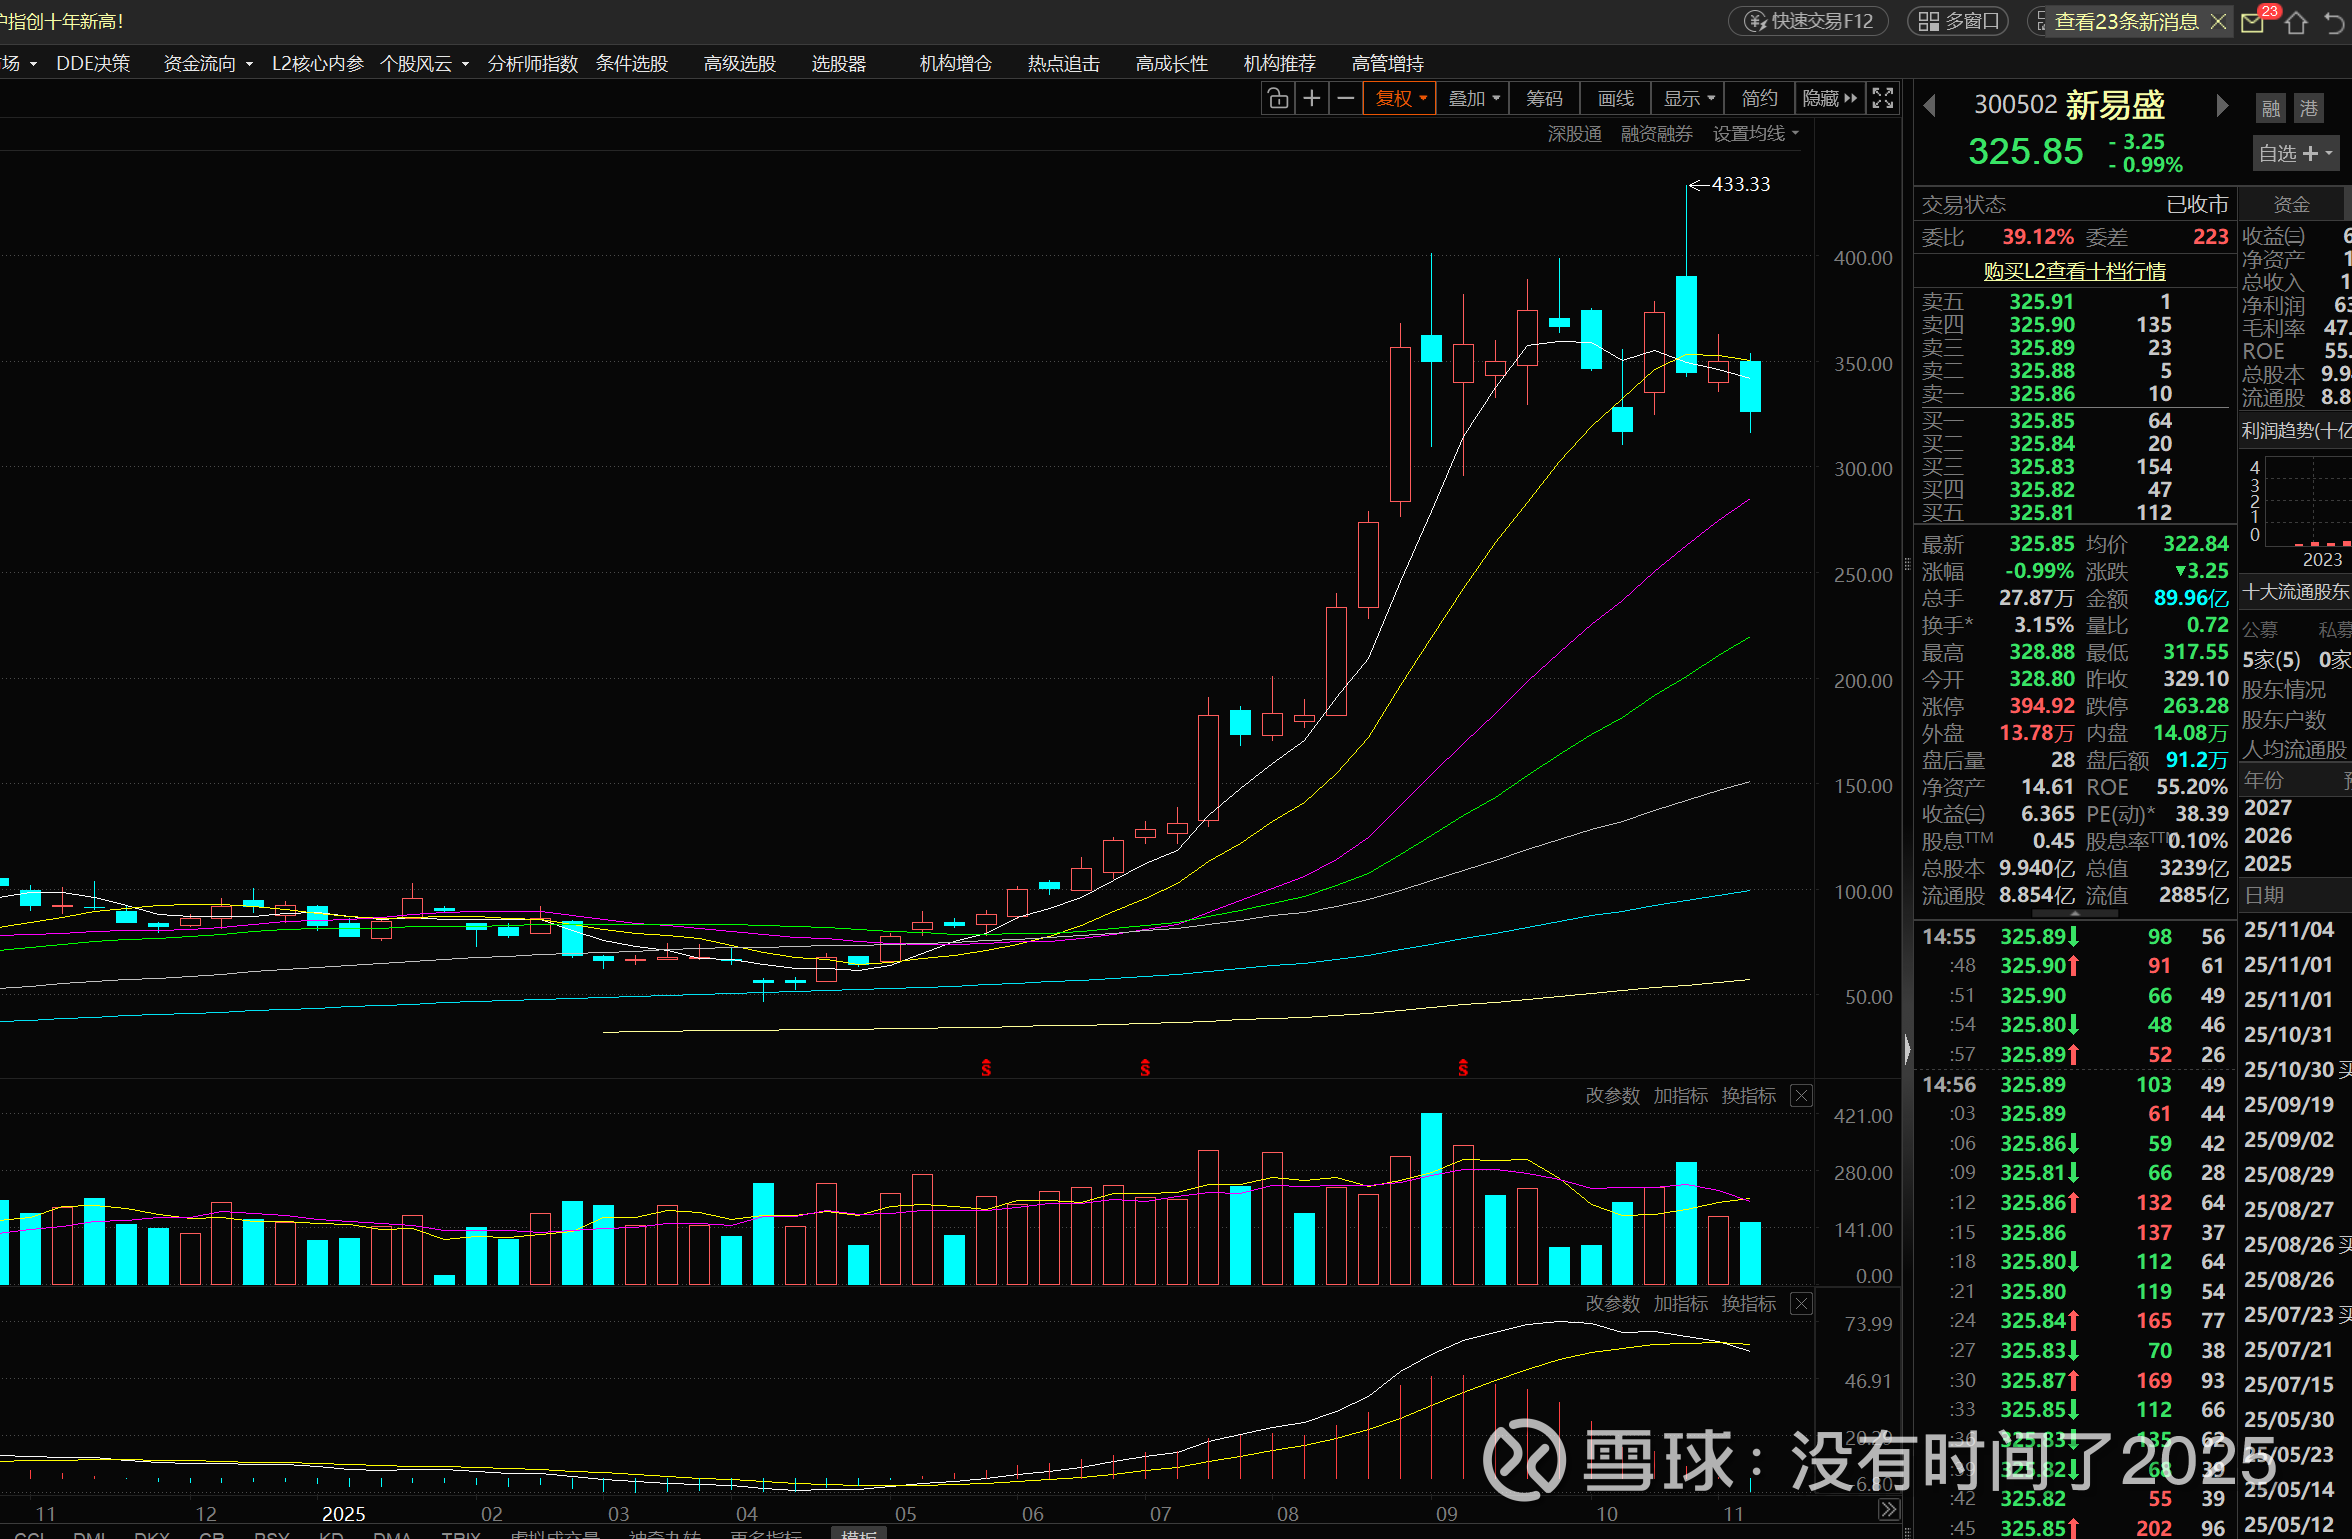Expand the 设置均线 dropdown
The height and width of the screenshot is (1539, 2352).
[1755, 134]
